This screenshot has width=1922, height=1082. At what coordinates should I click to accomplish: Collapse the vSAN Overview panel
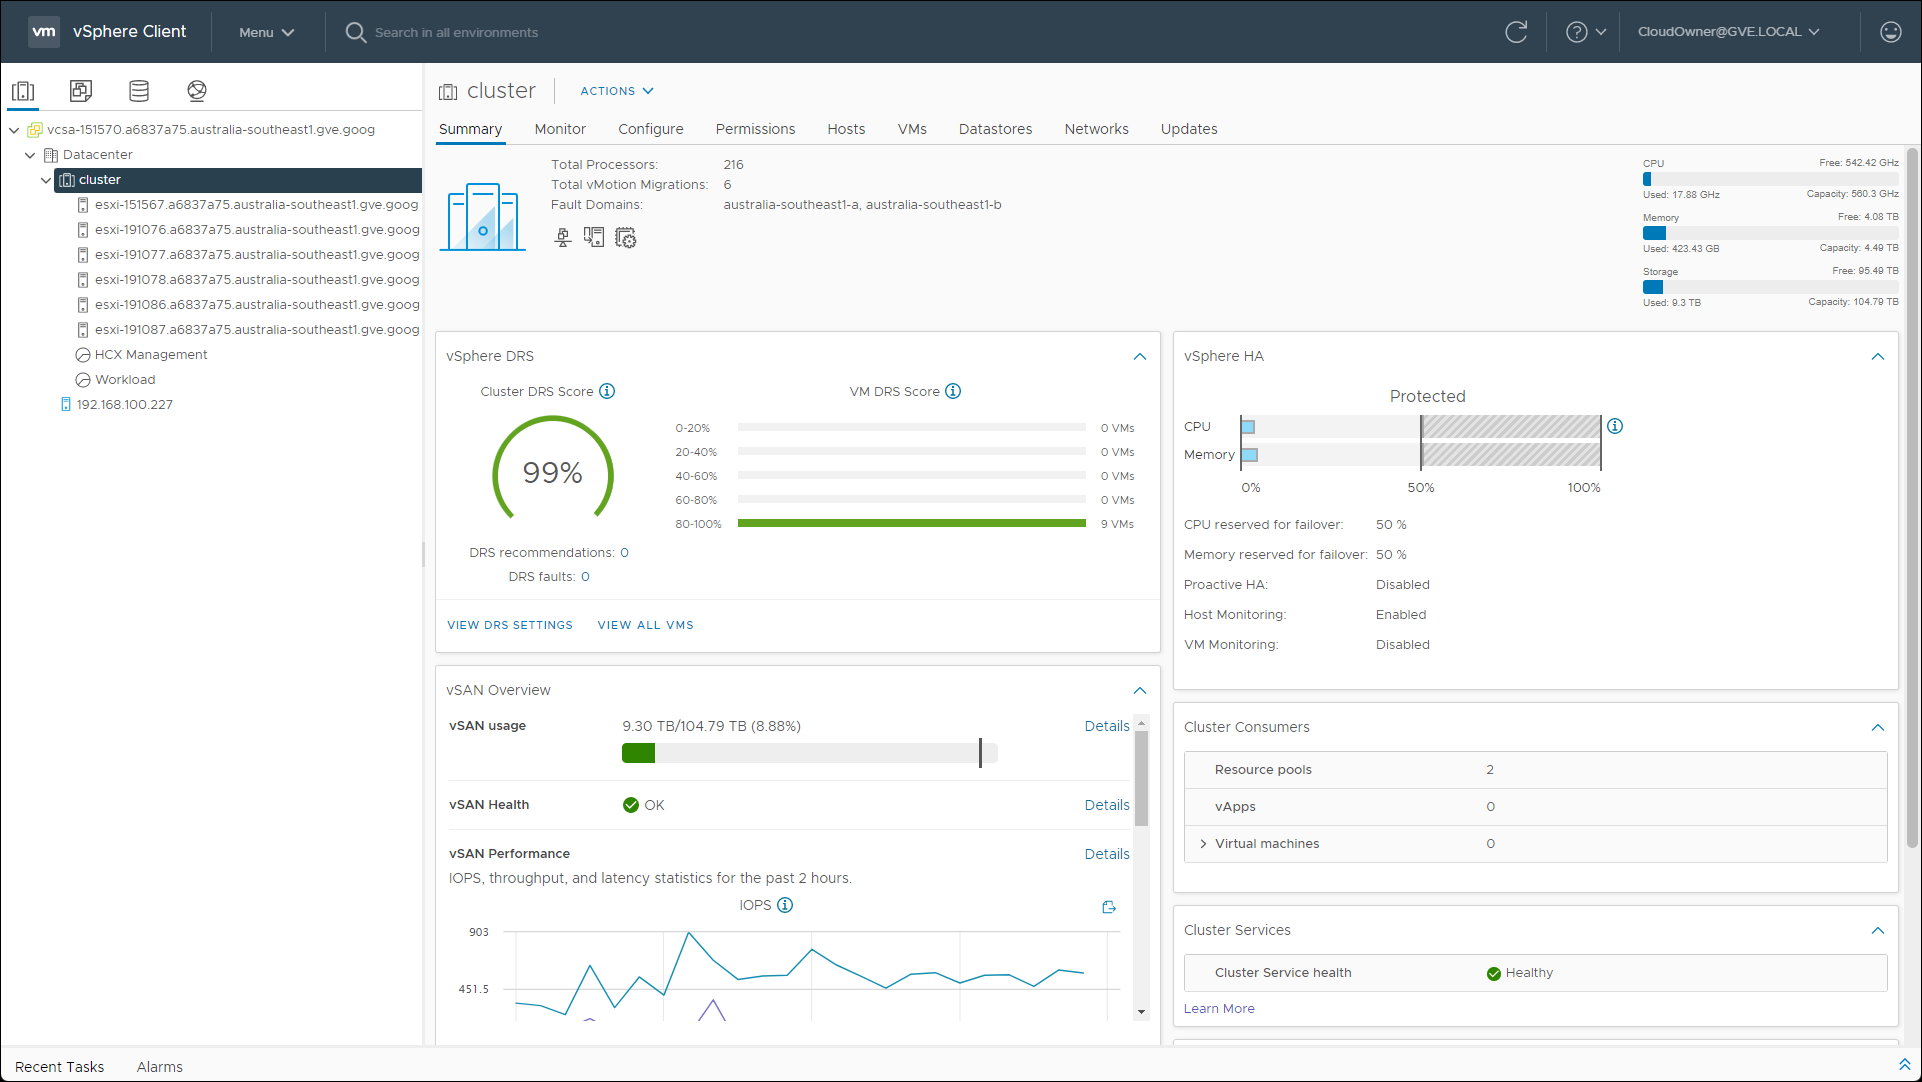[x=1140, y=691]
